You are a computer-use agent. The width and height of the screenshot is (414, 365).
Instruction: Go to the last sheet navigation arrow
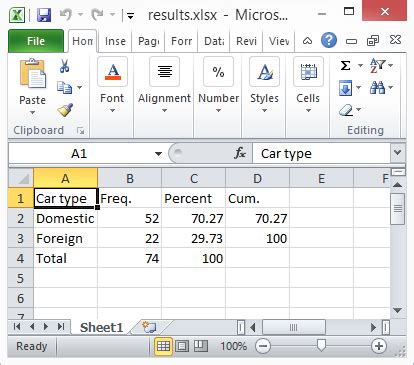(61, 327)
